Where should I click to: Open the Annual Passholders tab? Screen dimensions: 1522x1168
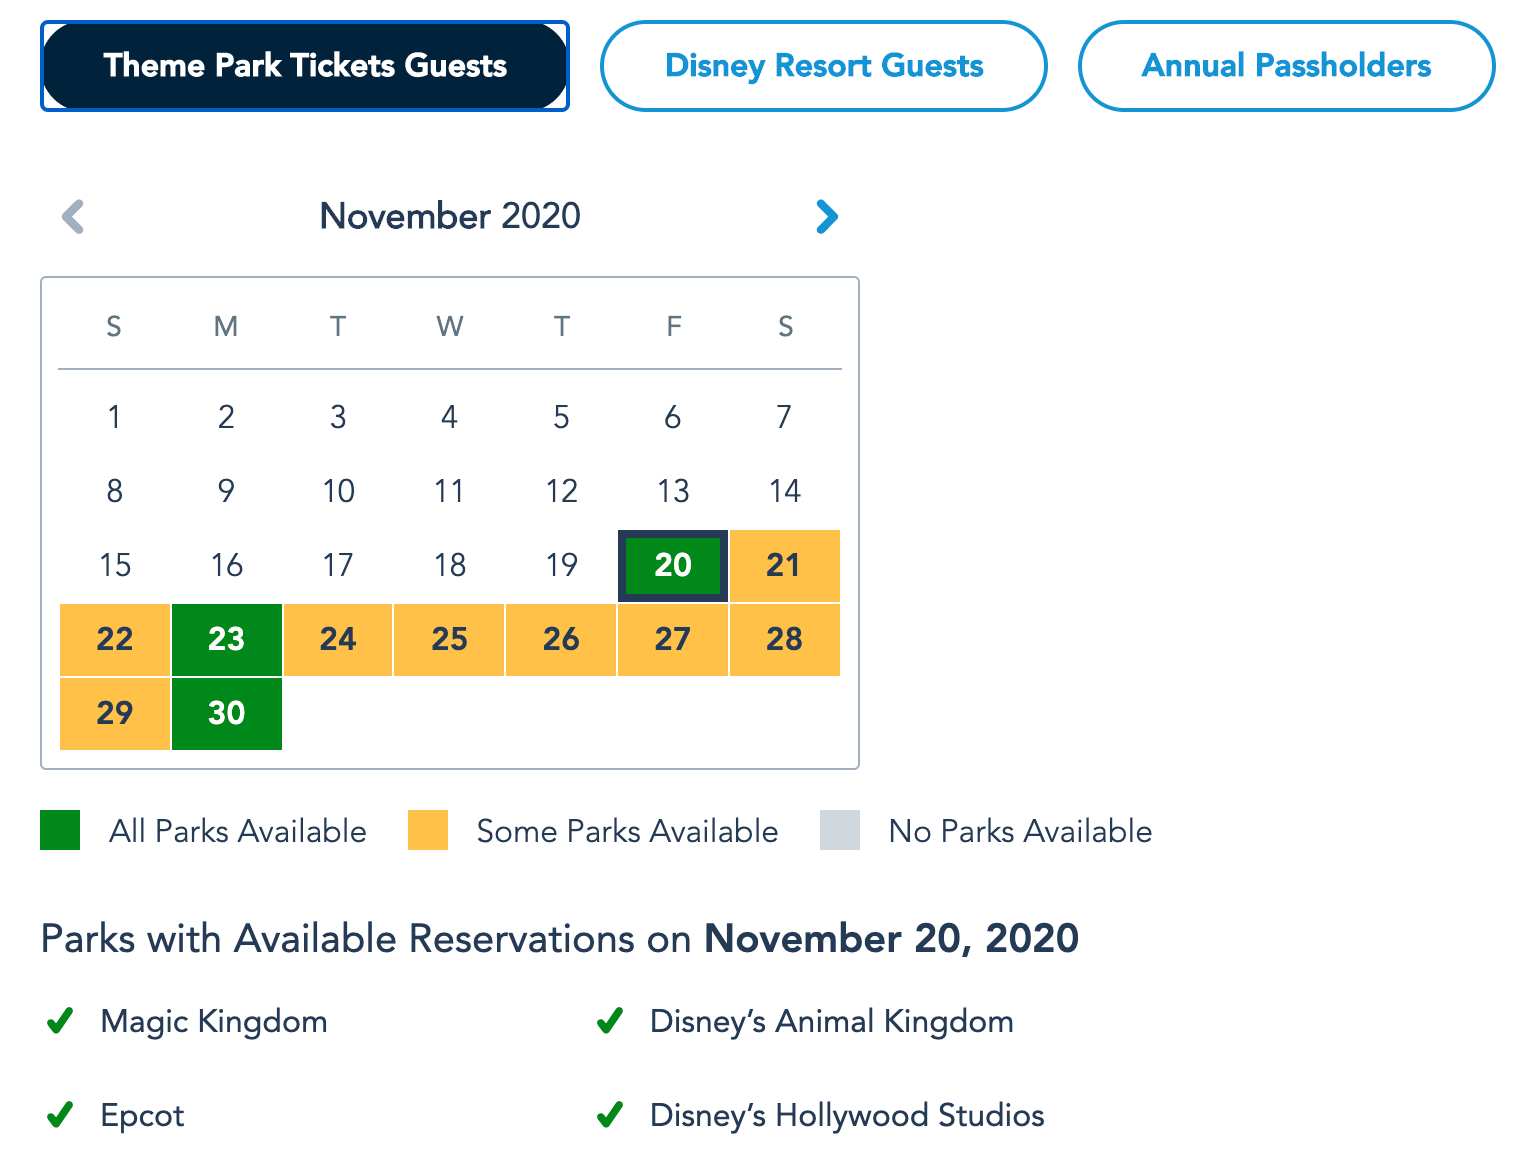(1286, 66)
